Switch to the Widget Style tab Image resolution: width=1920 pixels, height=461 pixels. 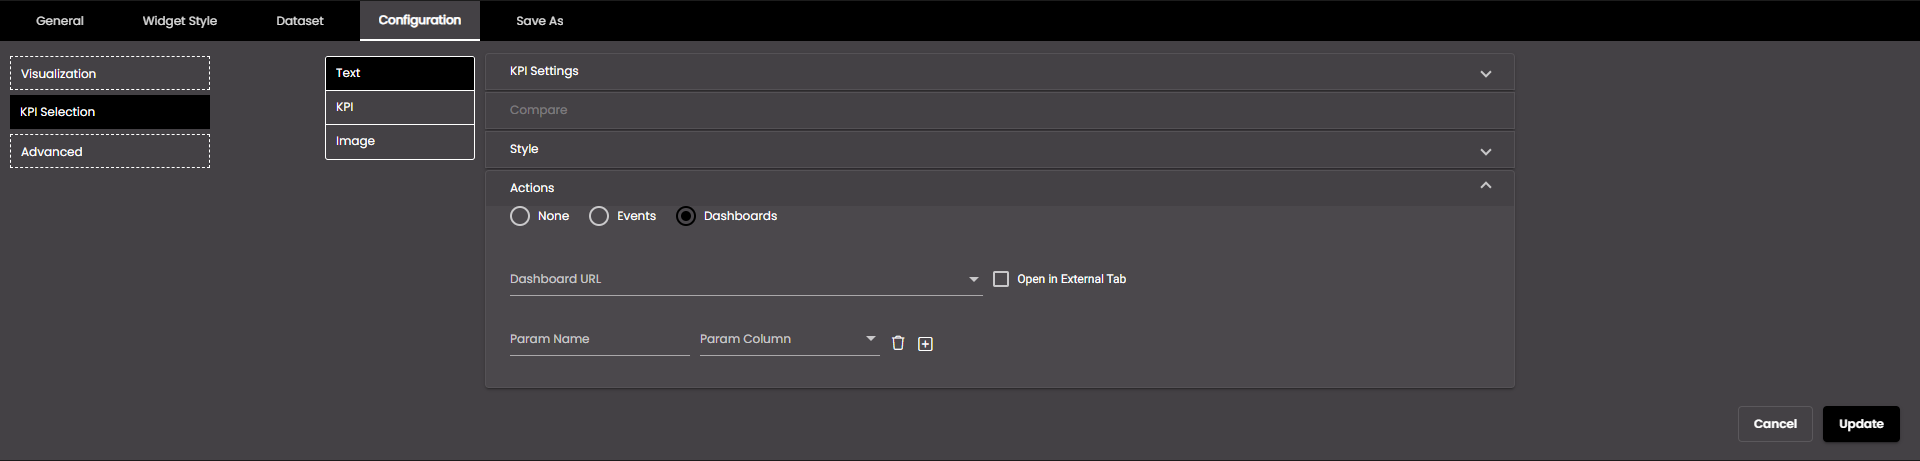click(180, 20)
